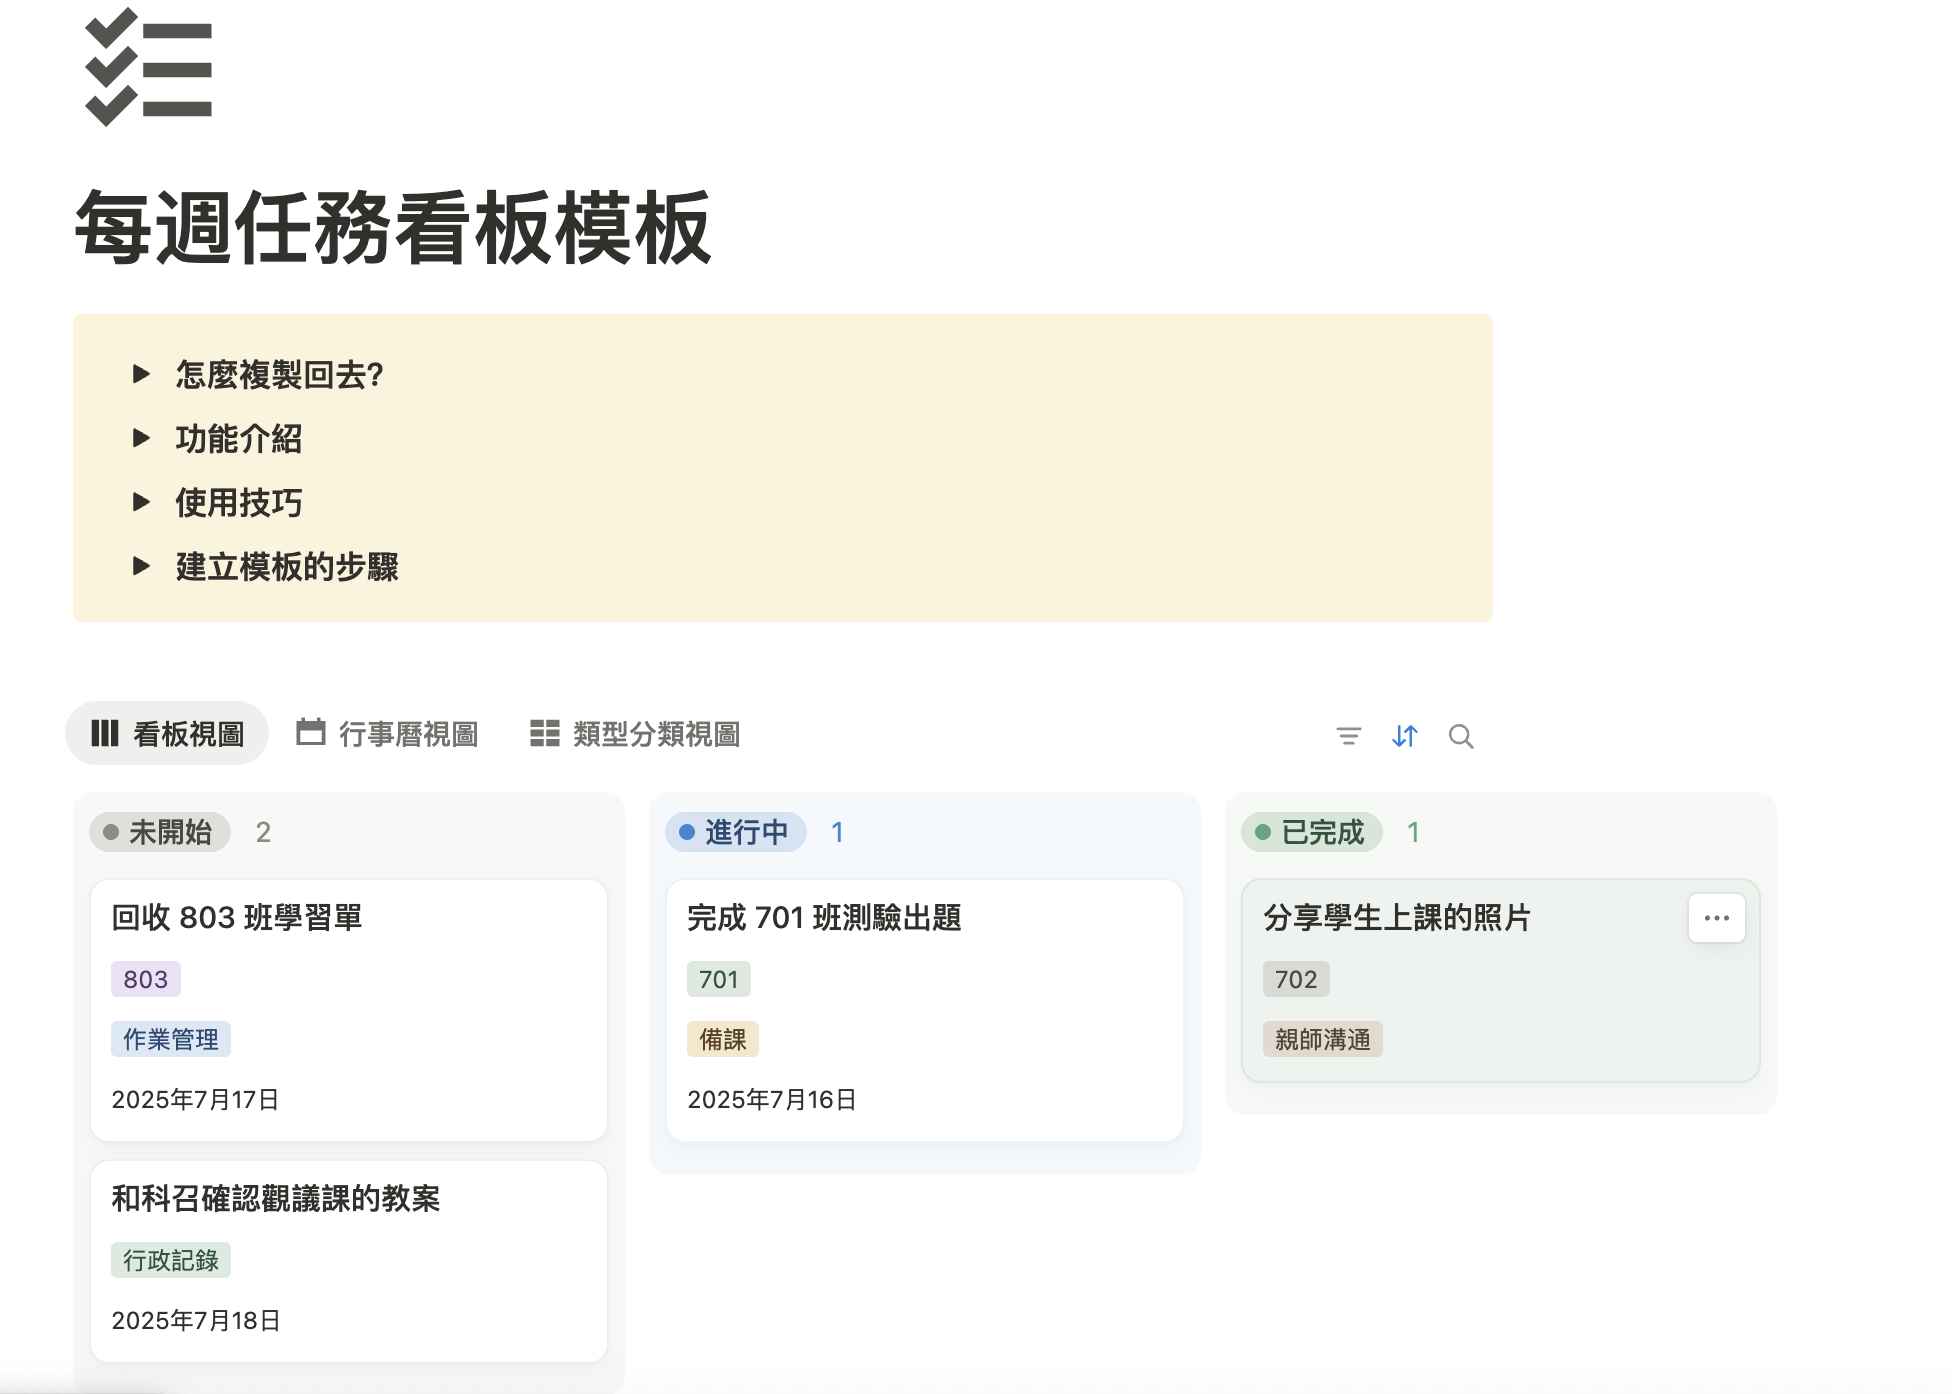Image resolution: width=1952 pixels, height=1394 pixels.
Task: Switch to 行事曆視圖 tab
Action: pos(408,734)
